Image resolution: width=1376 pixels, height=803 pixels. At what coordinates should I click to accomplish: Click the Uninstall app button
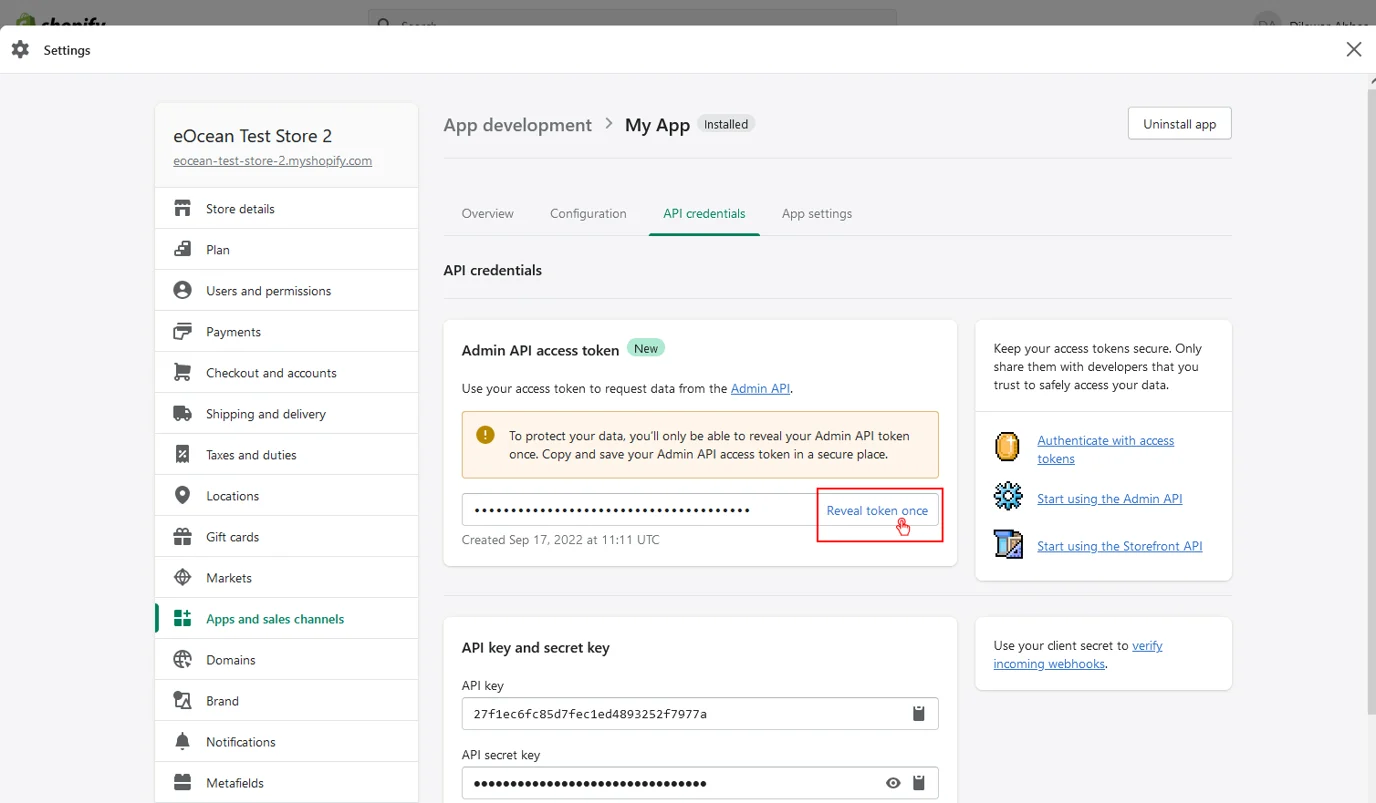pos(1179,124)
